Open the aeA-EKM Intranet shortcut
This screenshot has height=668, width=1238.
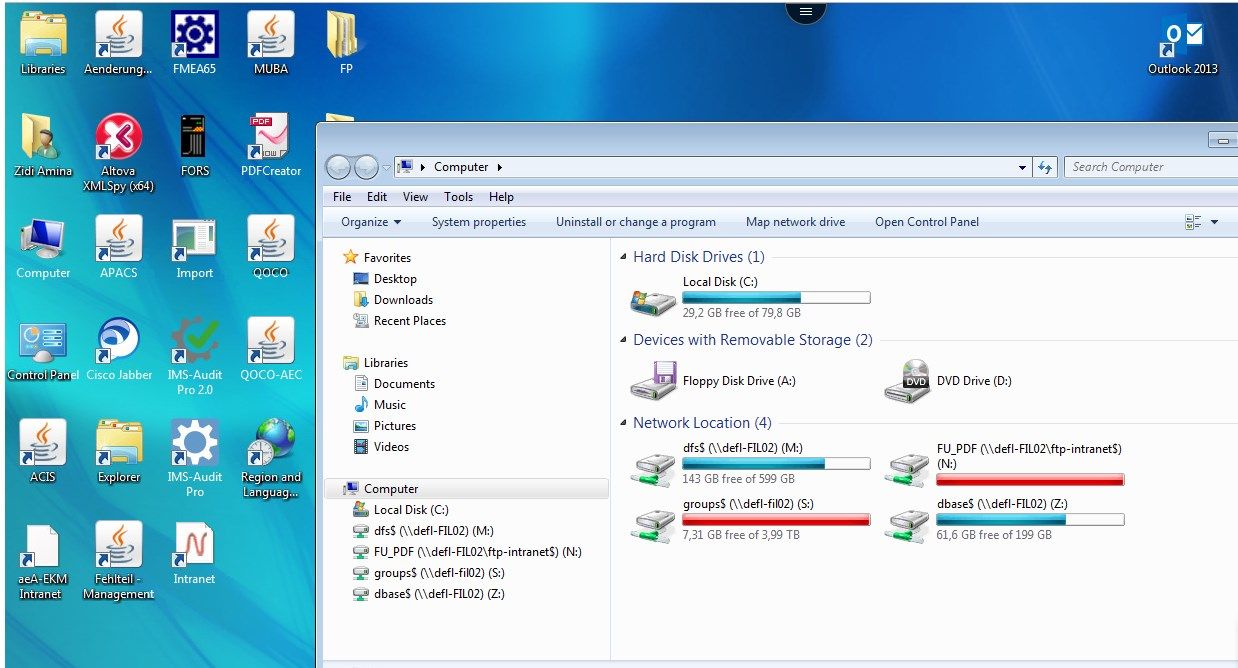pos(43,562)
